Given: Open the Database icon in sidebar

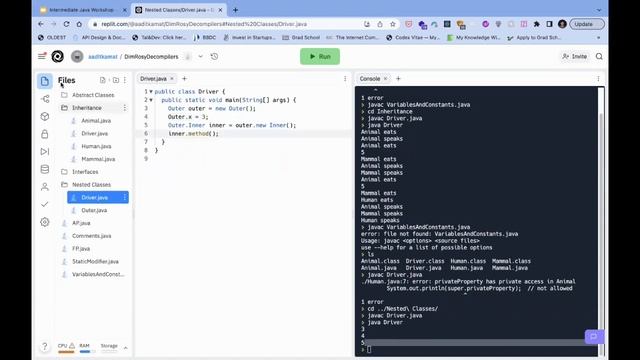Looking at the screenshot, I should [45, 169].
